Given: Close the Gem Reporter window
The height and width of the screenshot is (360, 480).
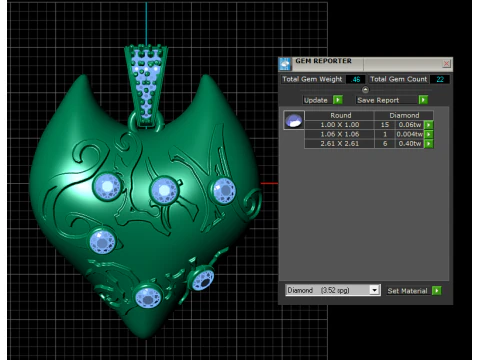Looking at the screenshot, I should coord(447,63).
